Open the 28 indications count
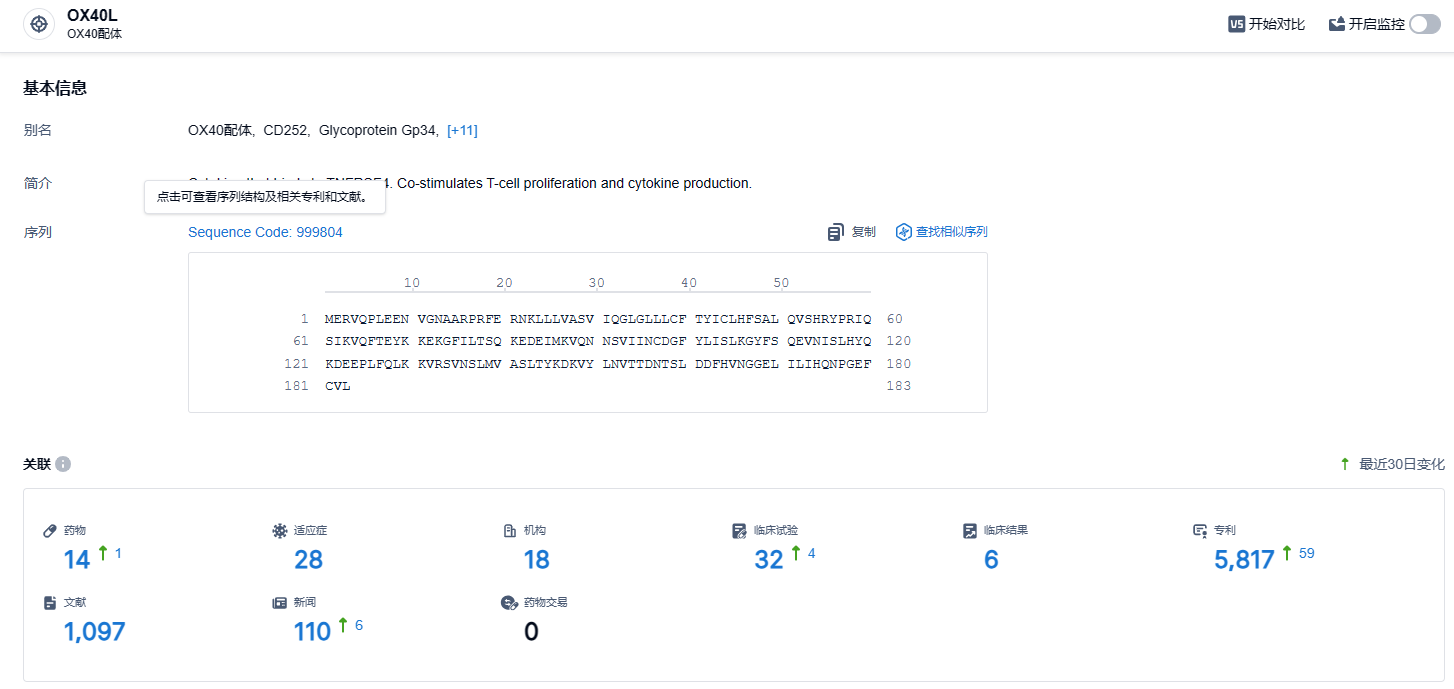Image resolution: width=1454 pixels, height=689 pixels. tap(308, 560)
